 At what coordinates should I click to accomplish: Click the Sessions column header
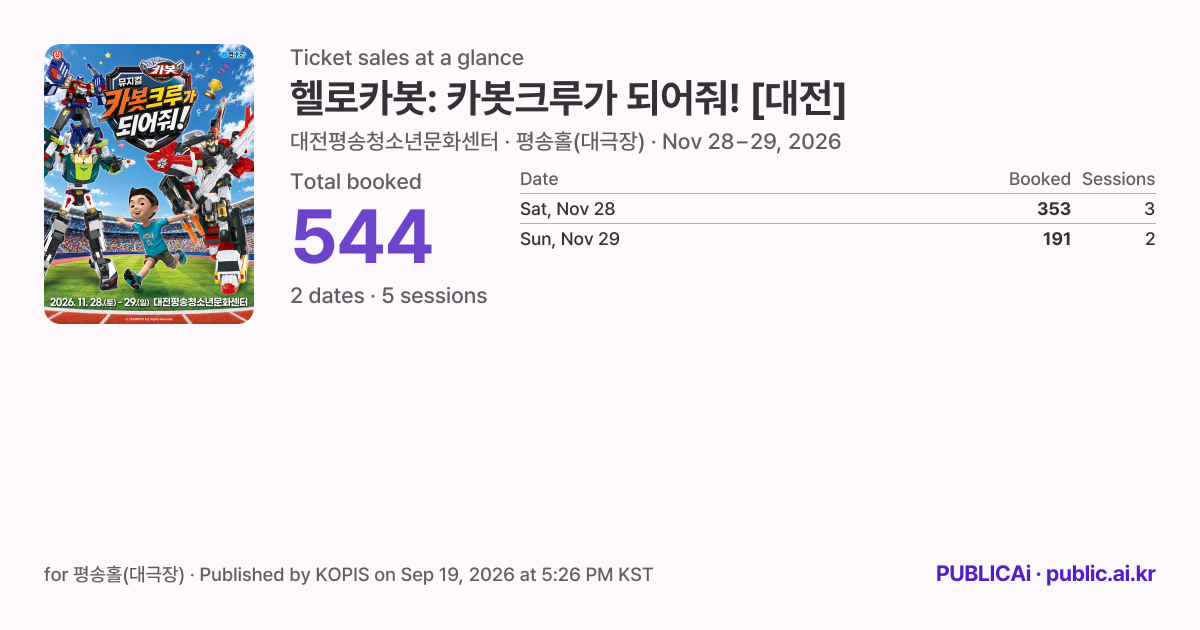[x=1118, y=179]
